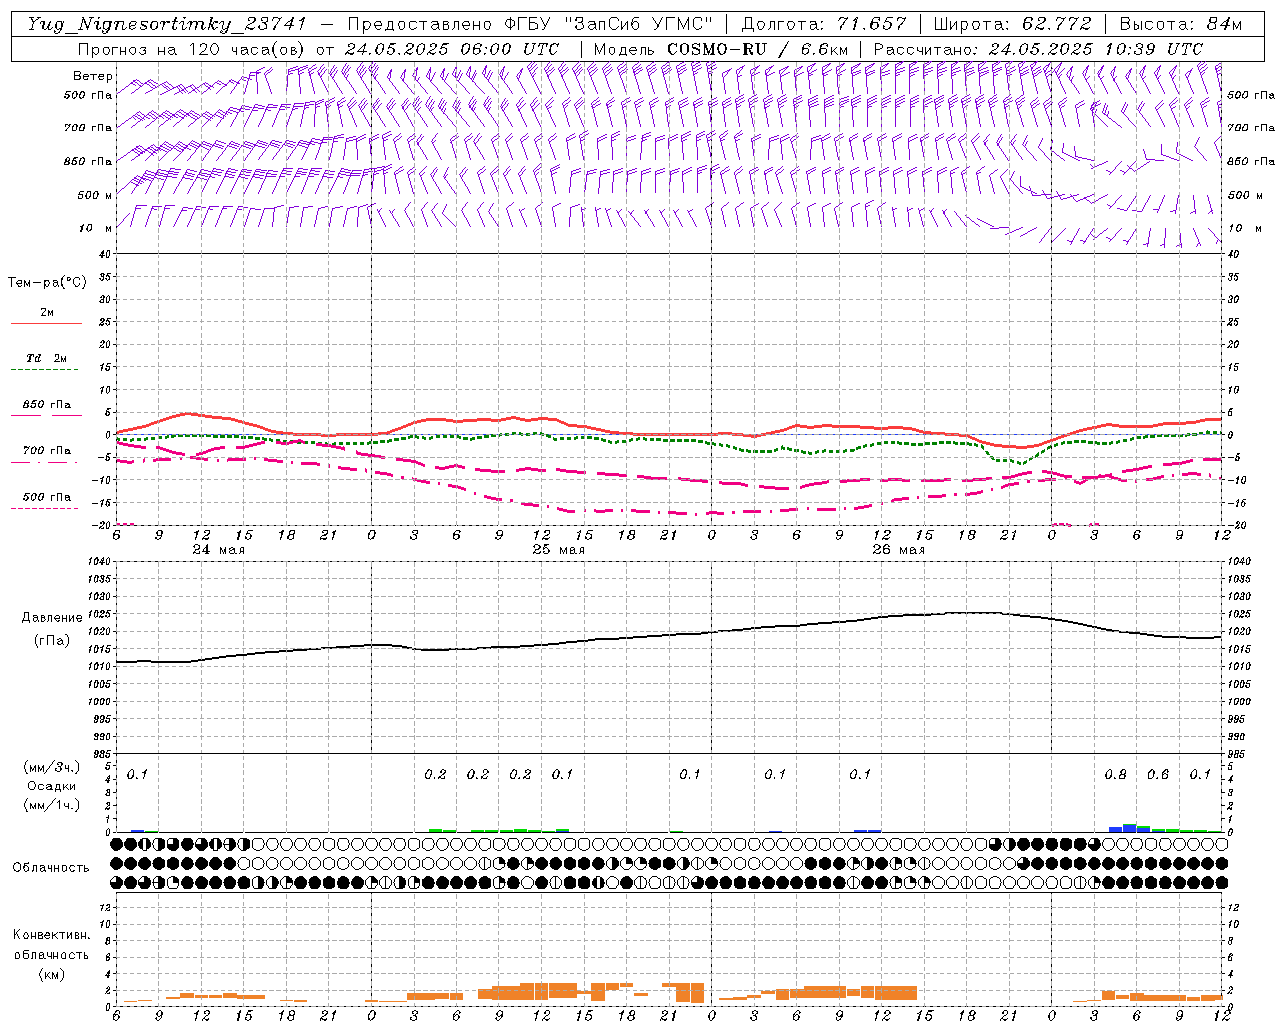Select the 25 мая date label
Viewport: 1280px width, 1024px height.
559,550
